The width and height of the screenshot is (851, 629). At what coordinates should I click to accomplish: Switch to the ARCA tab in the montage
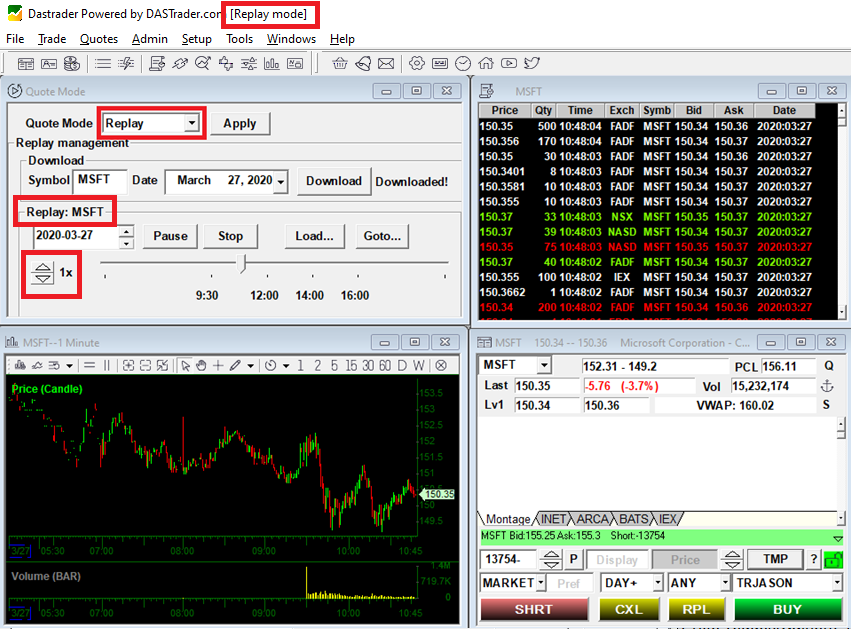click(x=594, y=519)
